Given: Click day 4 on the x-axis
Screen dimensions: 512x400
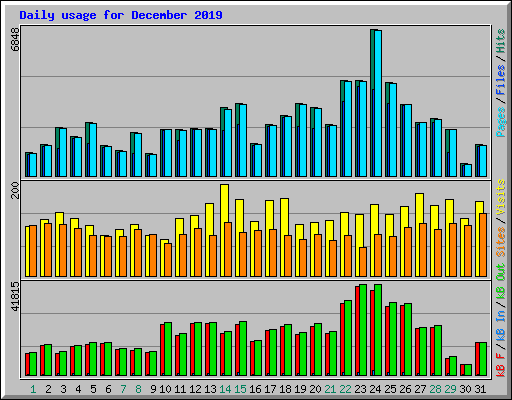Looking at the screenshot, I should 78,389.
